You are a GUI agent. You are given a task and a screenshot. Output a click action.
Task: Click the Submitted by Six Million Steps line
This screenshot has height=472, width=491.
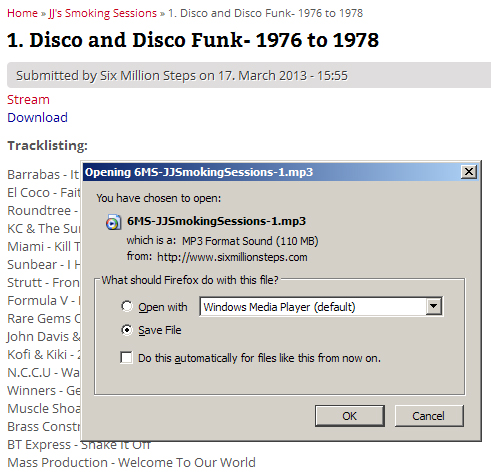click(x=182, y=75)
